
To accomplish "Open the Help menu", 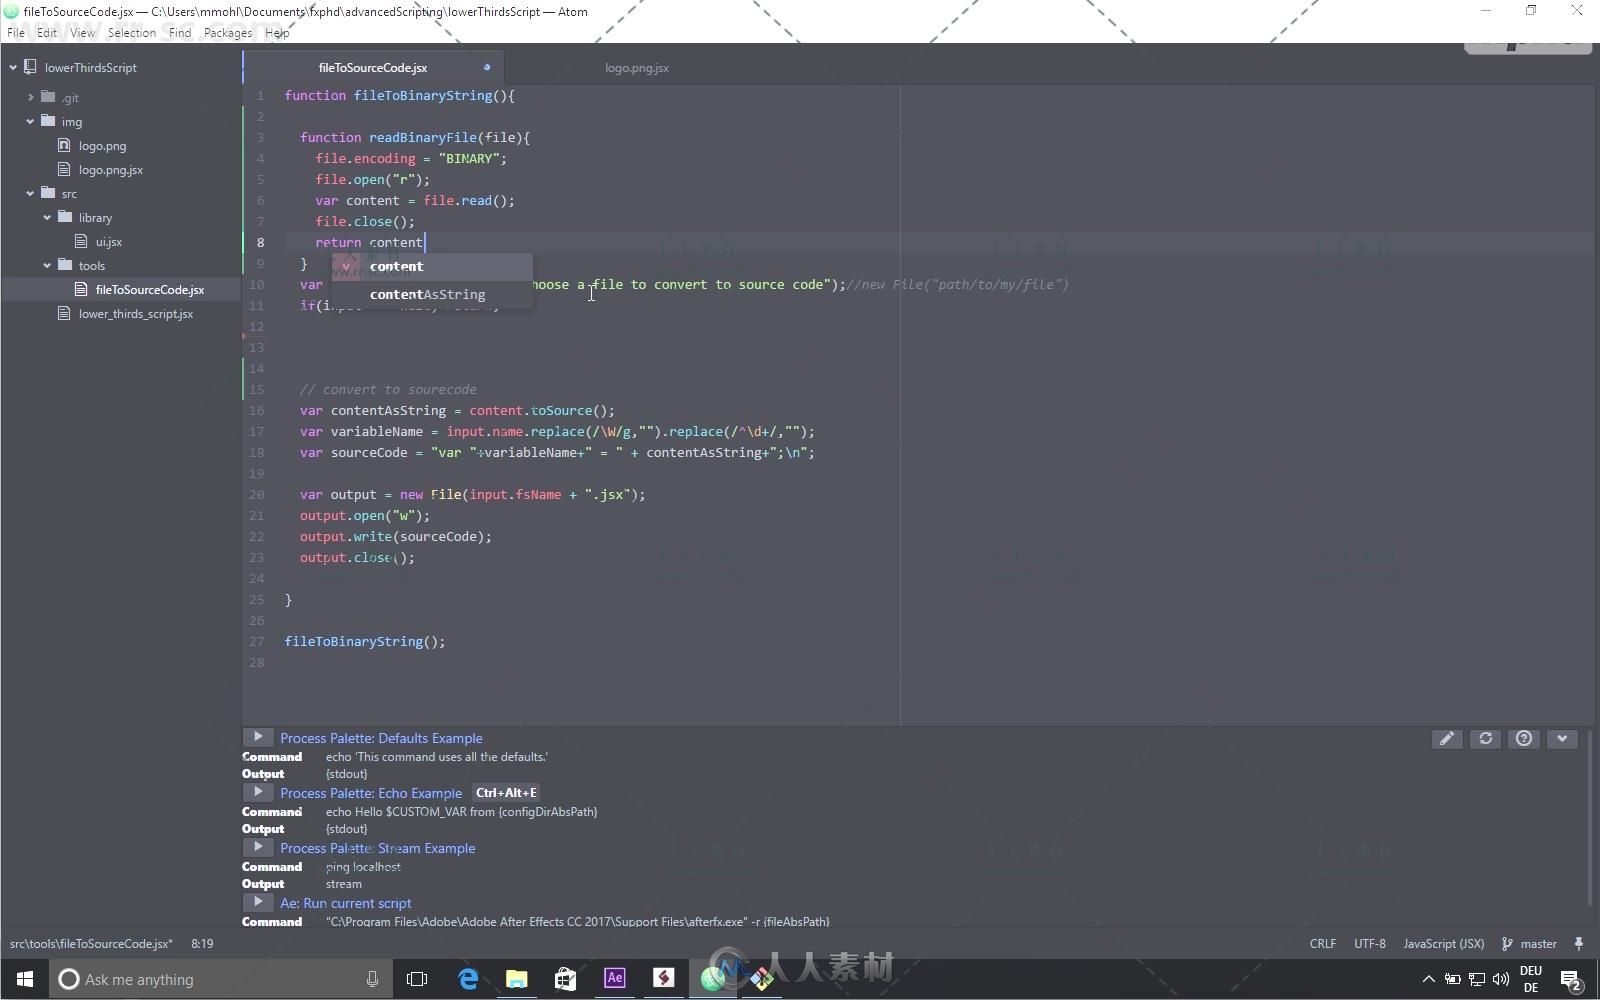I will pos(277,32).
